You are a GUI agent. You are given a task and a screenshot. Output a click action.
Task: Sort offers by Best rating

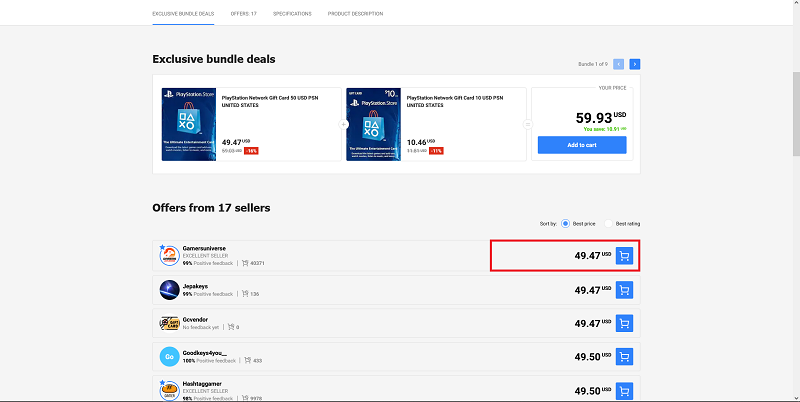click(609, 223)
